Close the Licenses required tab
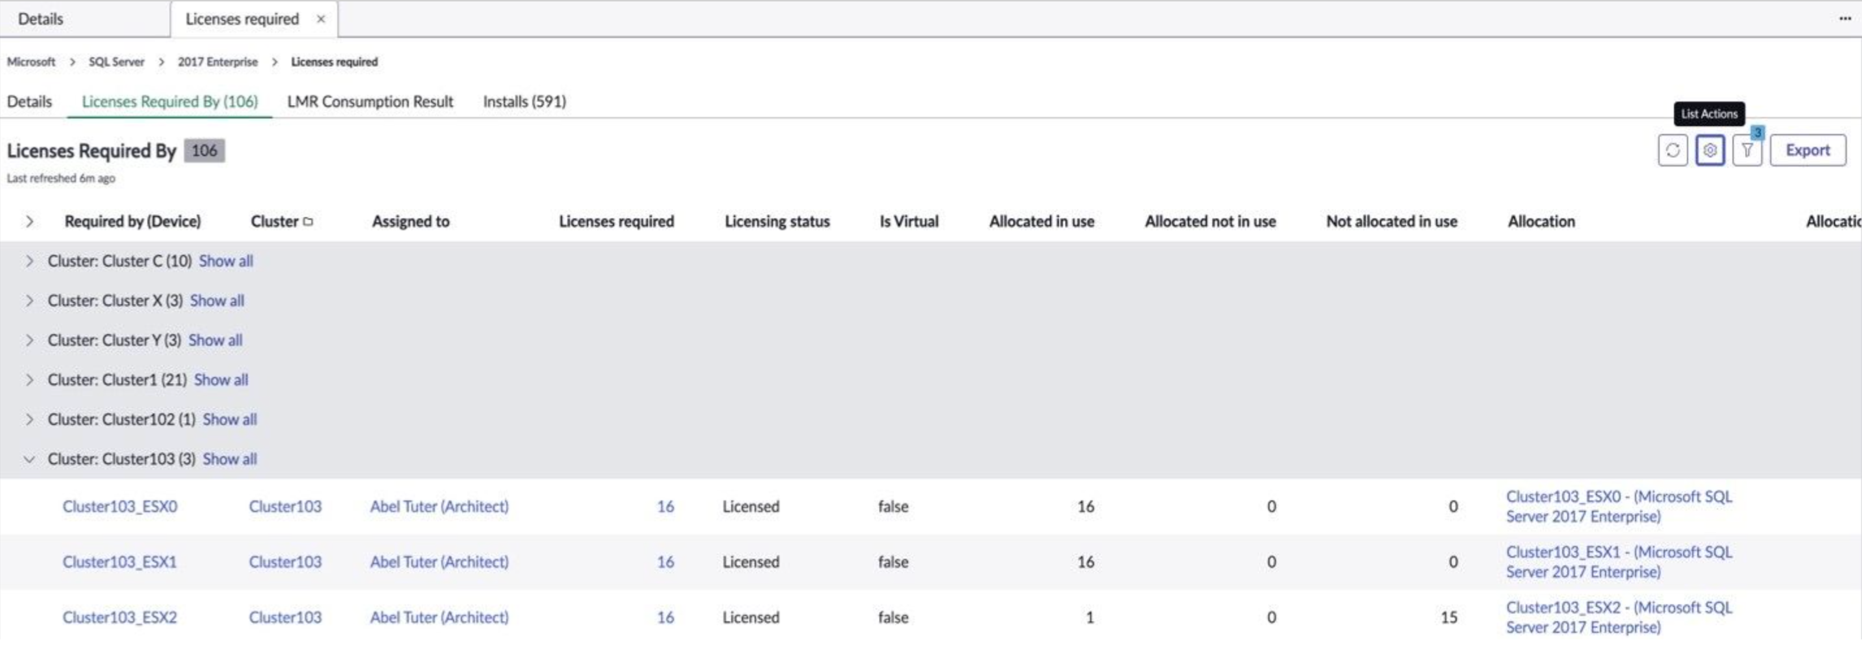1862x650 pixels. coord(321,19)
